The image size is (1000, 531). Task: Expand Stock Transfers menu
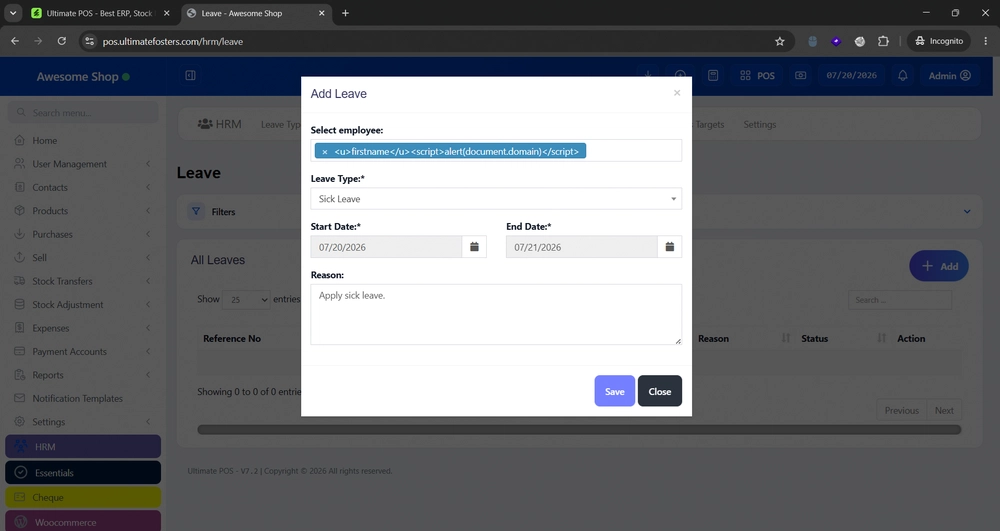coord(83,281)
